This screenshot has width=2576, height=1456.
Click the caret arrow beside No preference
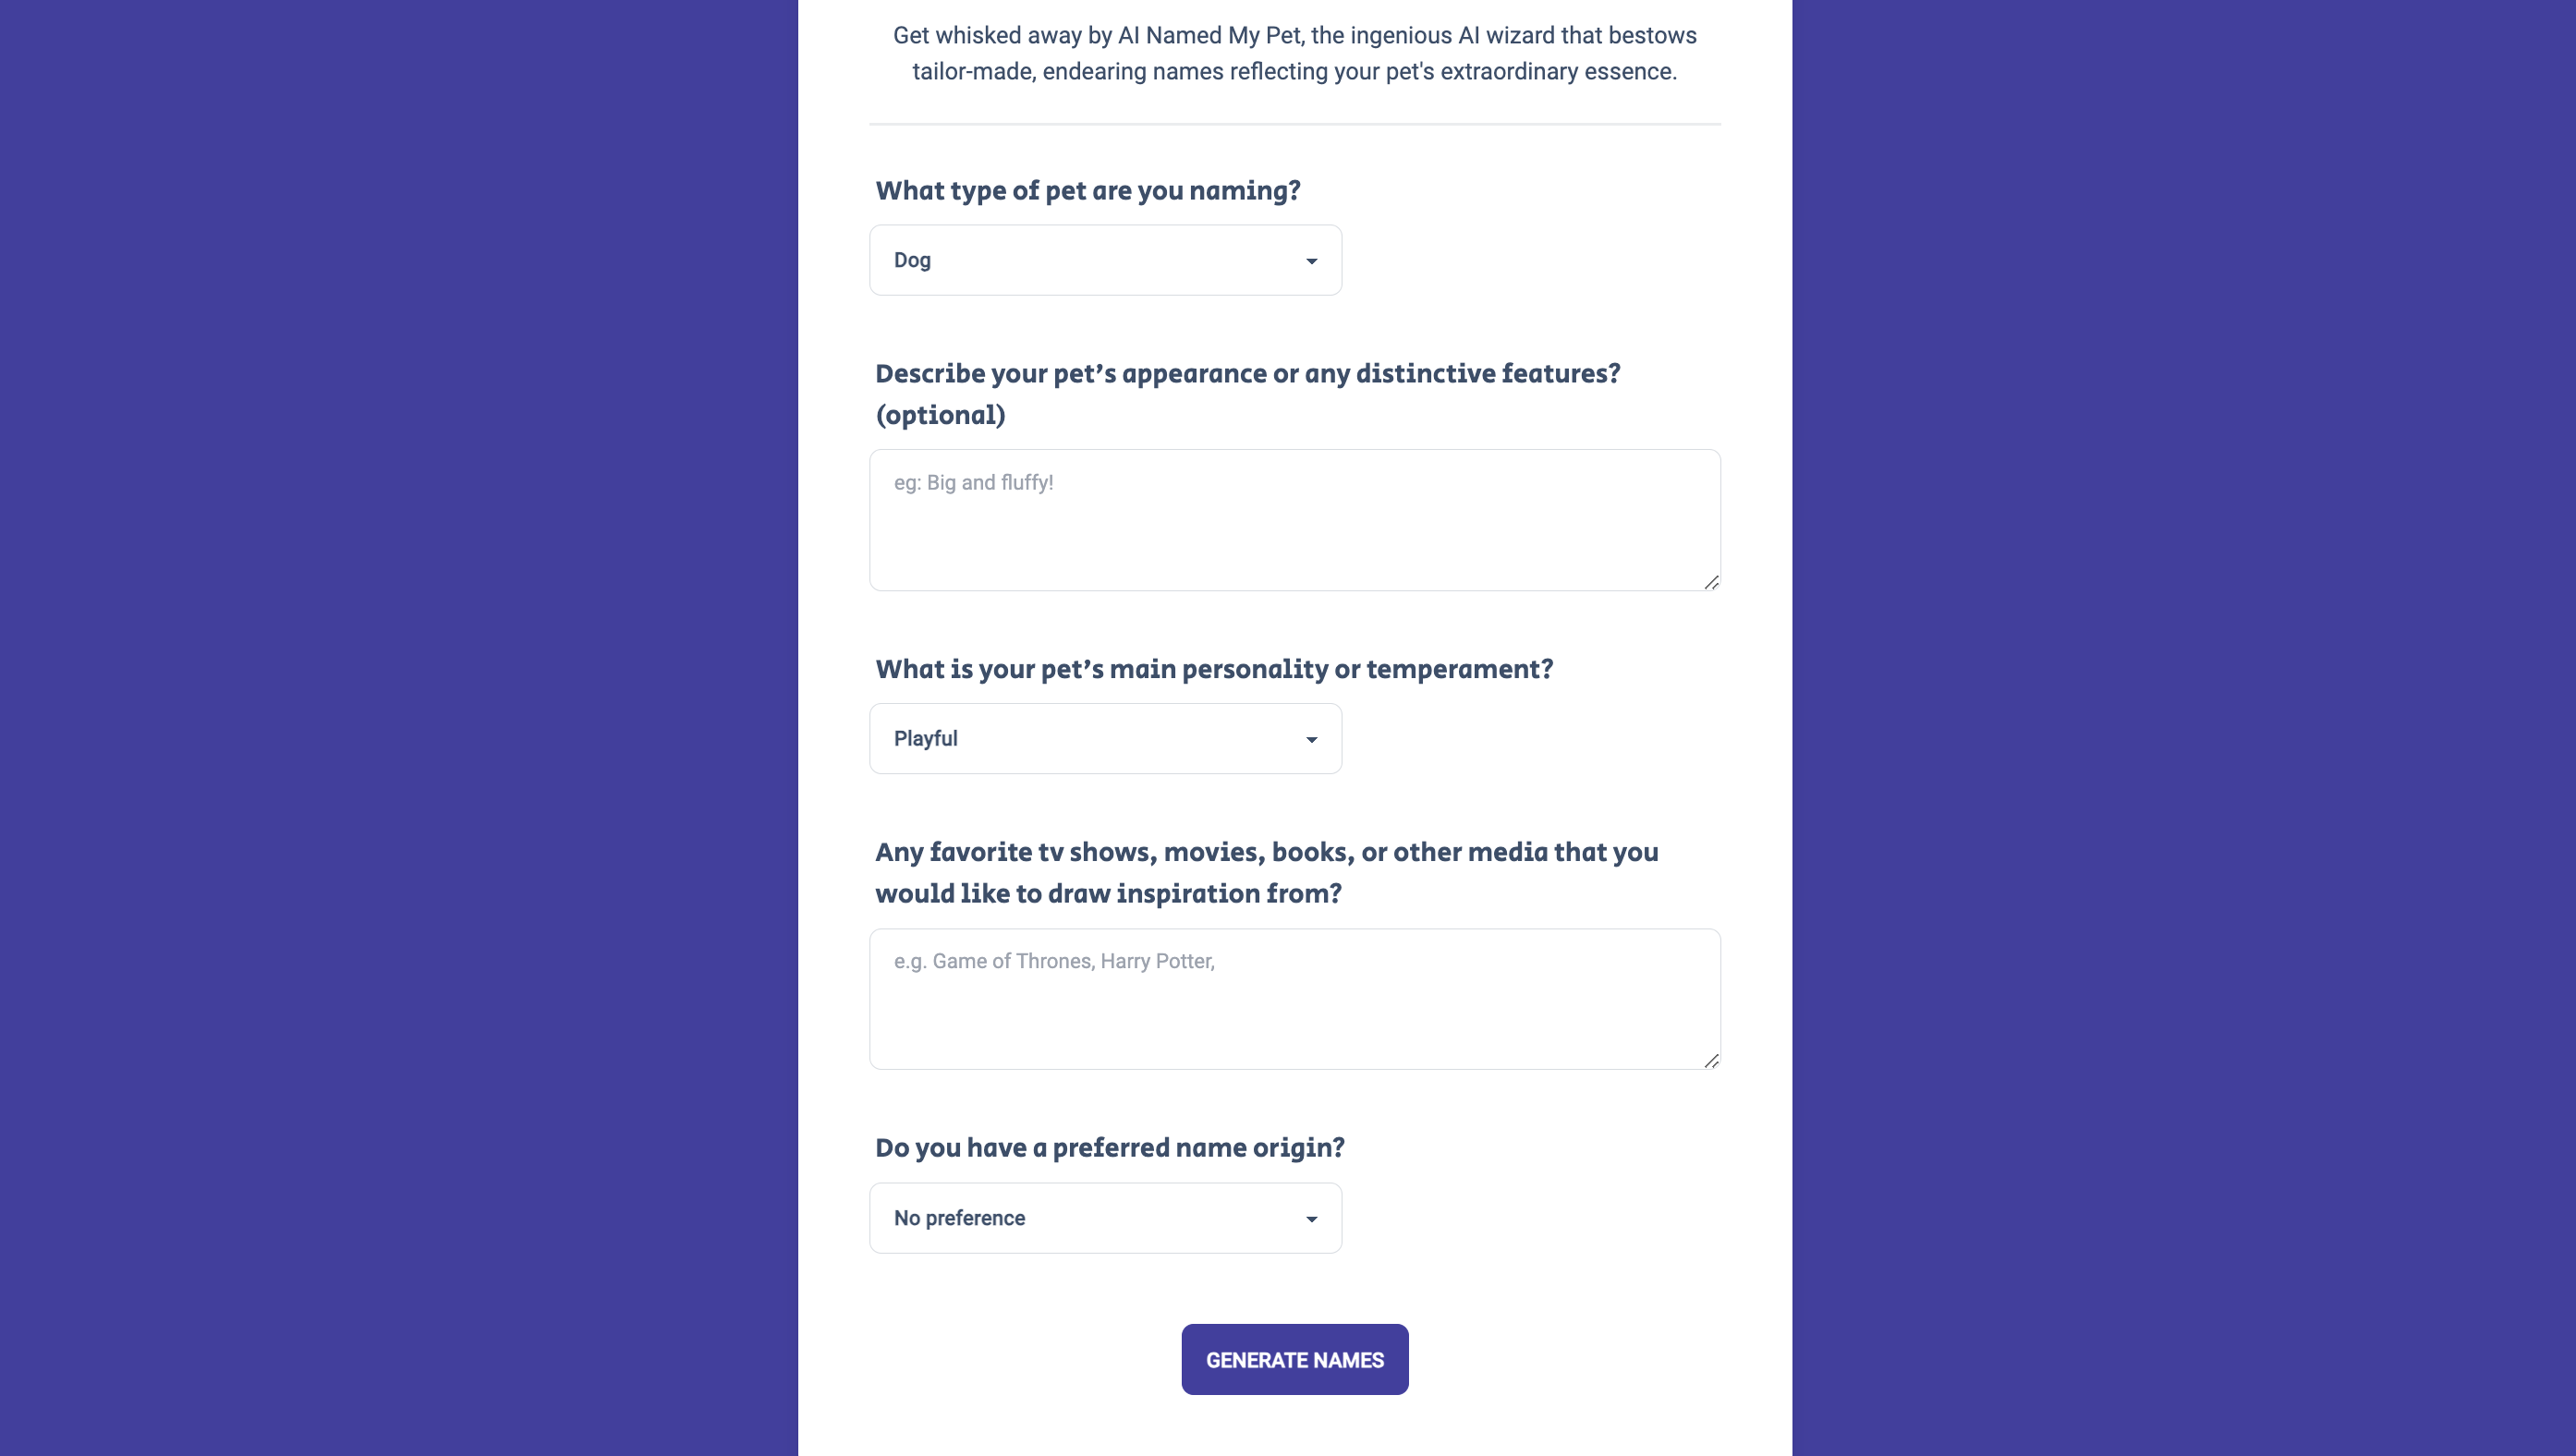[x=1311, y=1219]
